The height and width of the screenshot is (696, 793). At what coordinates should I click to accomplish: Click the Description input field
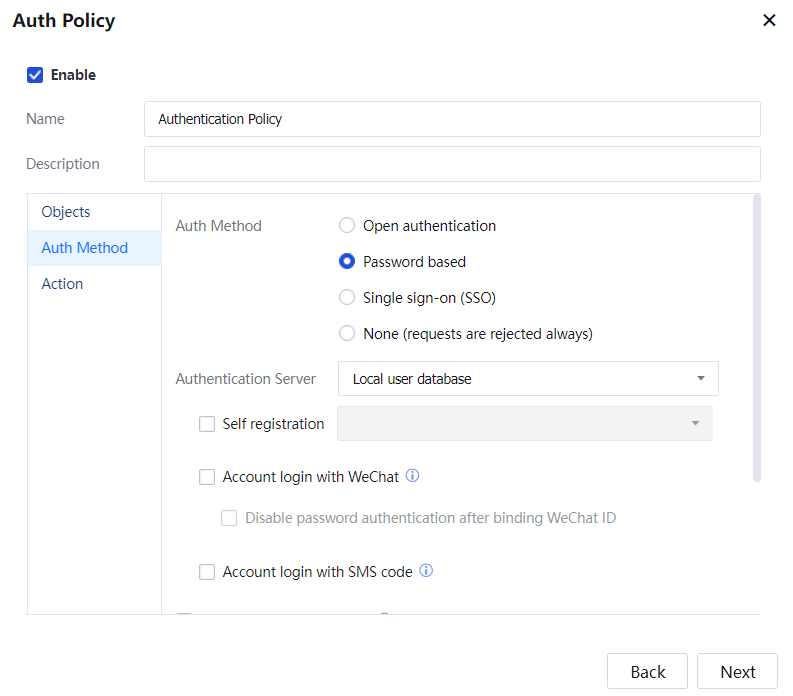pyautogui.click(x=452, y=164)
